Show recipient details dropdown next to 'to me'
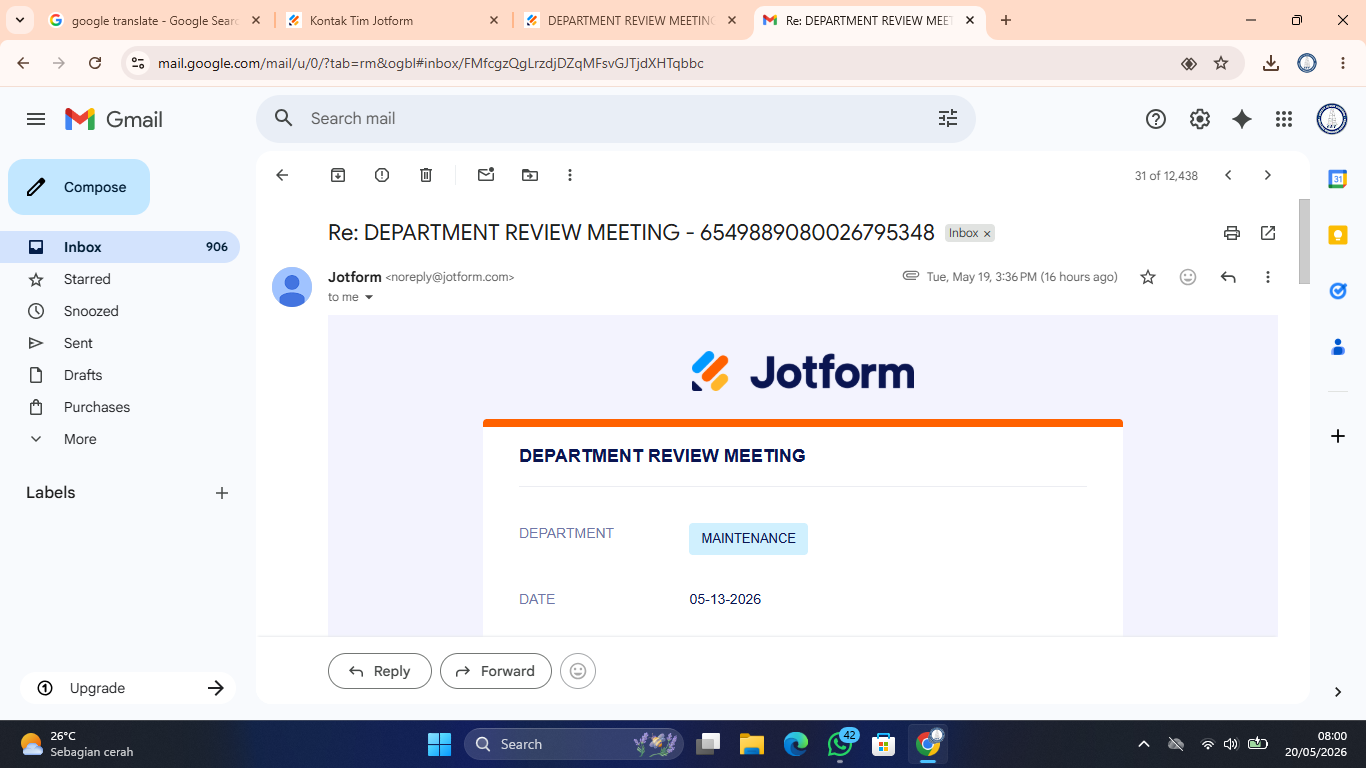This screenshot has width=1366, height=768. click(x=369, y=297)
